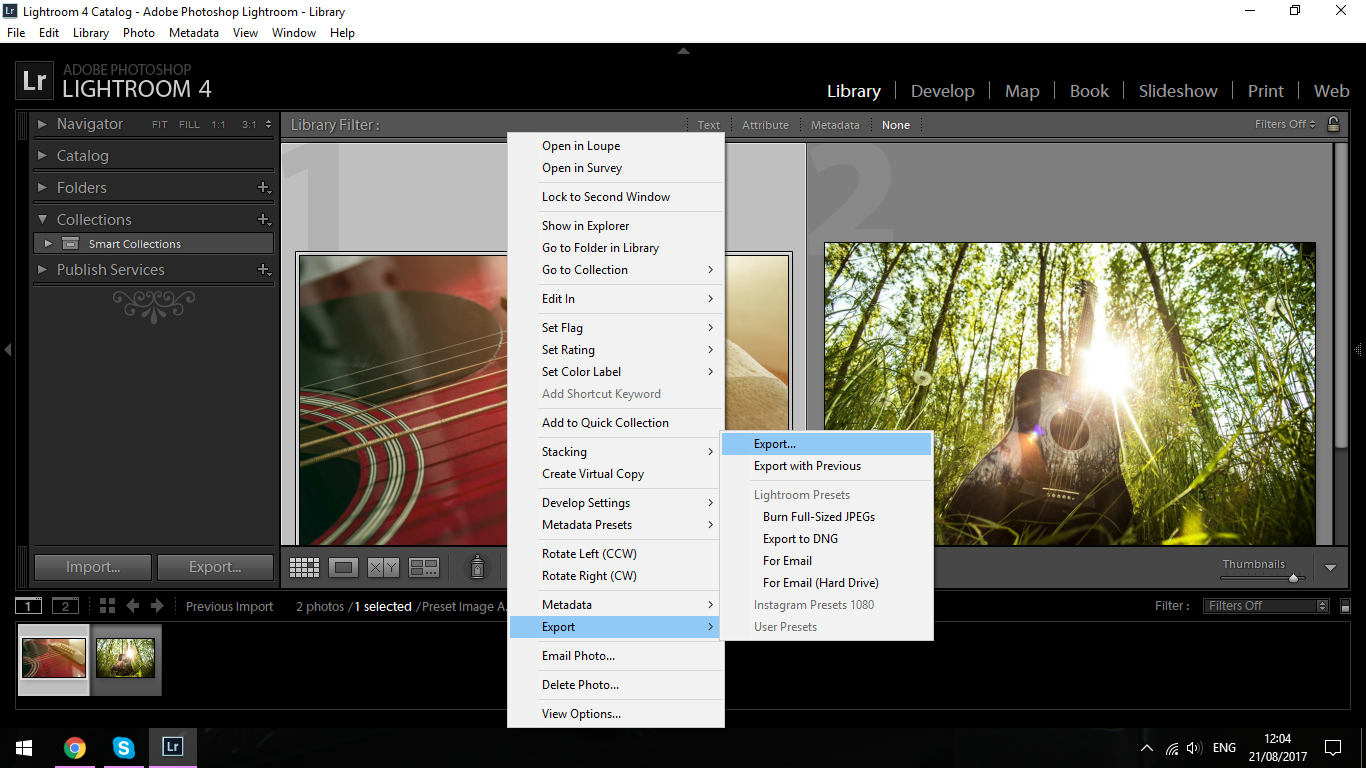Open the Slideshow module

click(x=1178, y=91)
